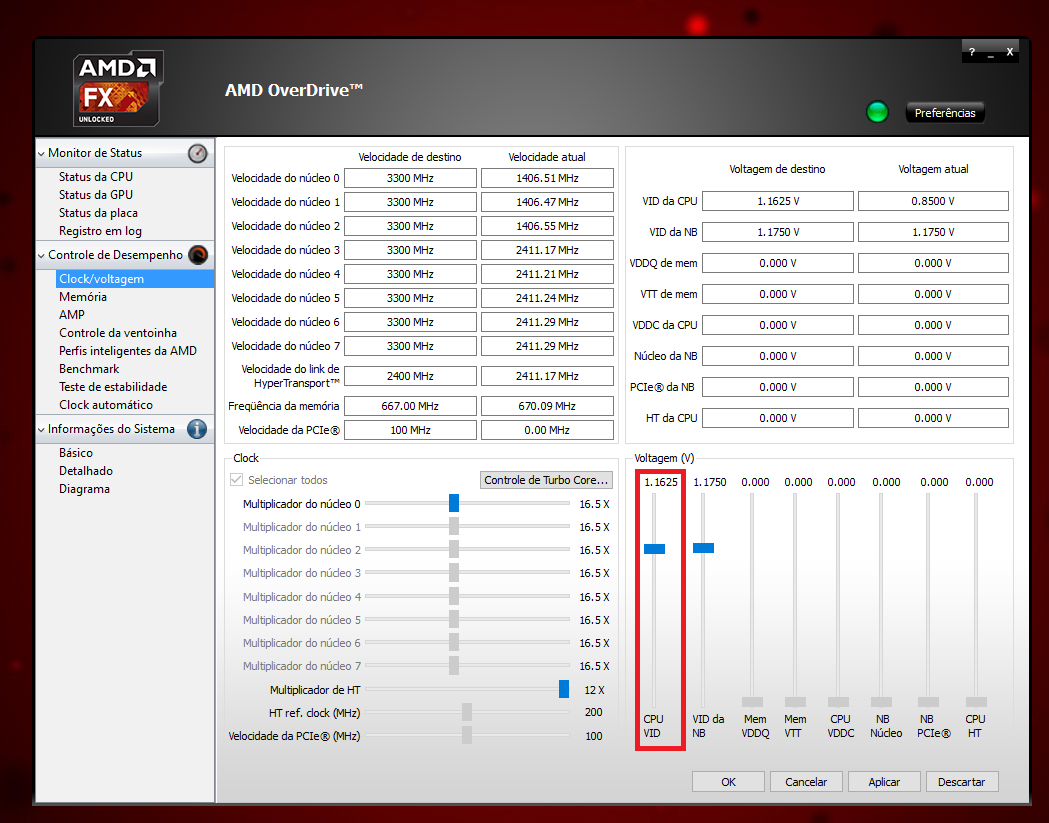Click the Mem VDDQ voltage slider handle
This screenshot has width=1049, height=823.
753,702
